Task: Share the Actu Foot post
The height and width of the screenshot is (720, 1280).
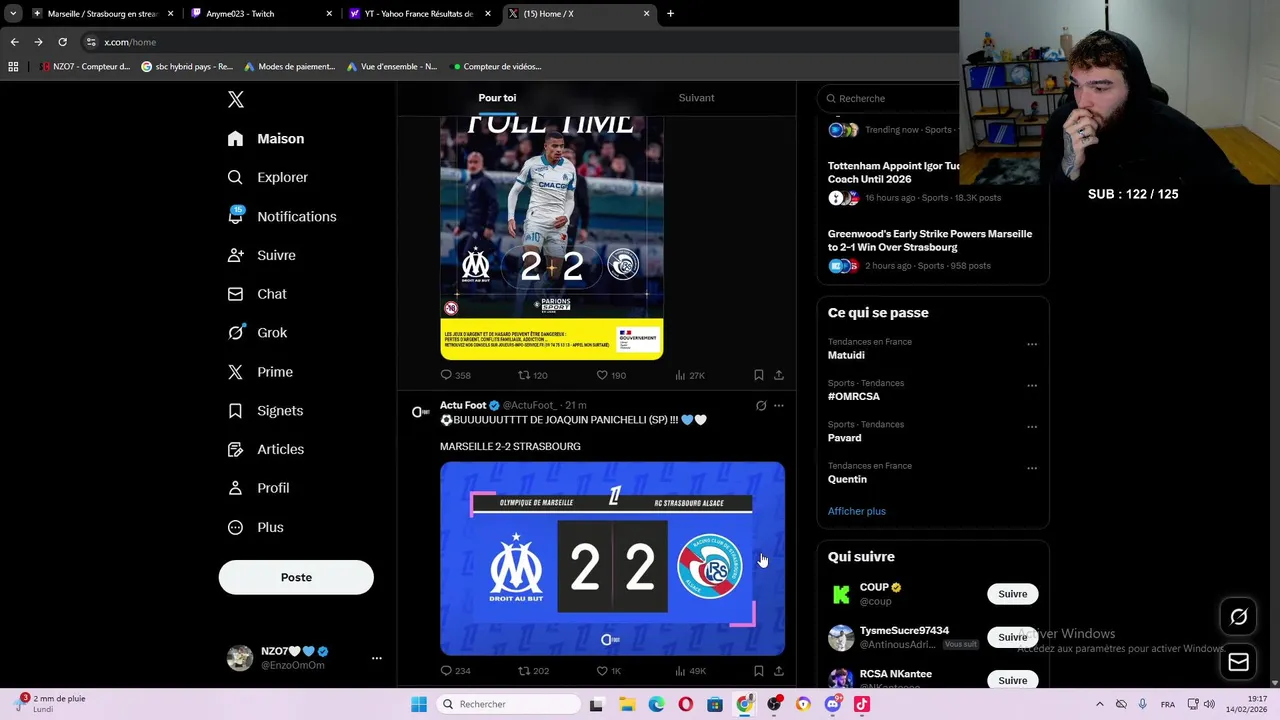Action: 779,671
